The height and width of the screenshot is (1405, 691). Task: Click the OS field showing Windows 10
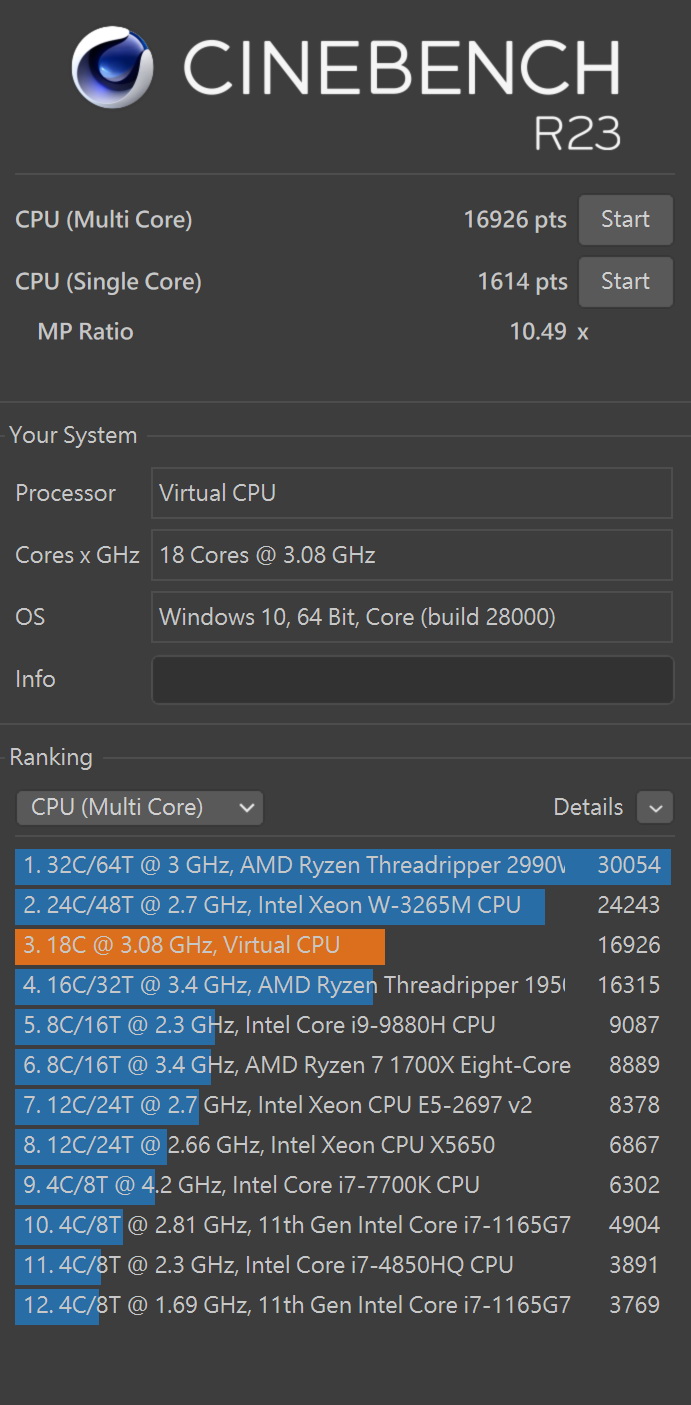pyautogui.click(x=411, y=617)
